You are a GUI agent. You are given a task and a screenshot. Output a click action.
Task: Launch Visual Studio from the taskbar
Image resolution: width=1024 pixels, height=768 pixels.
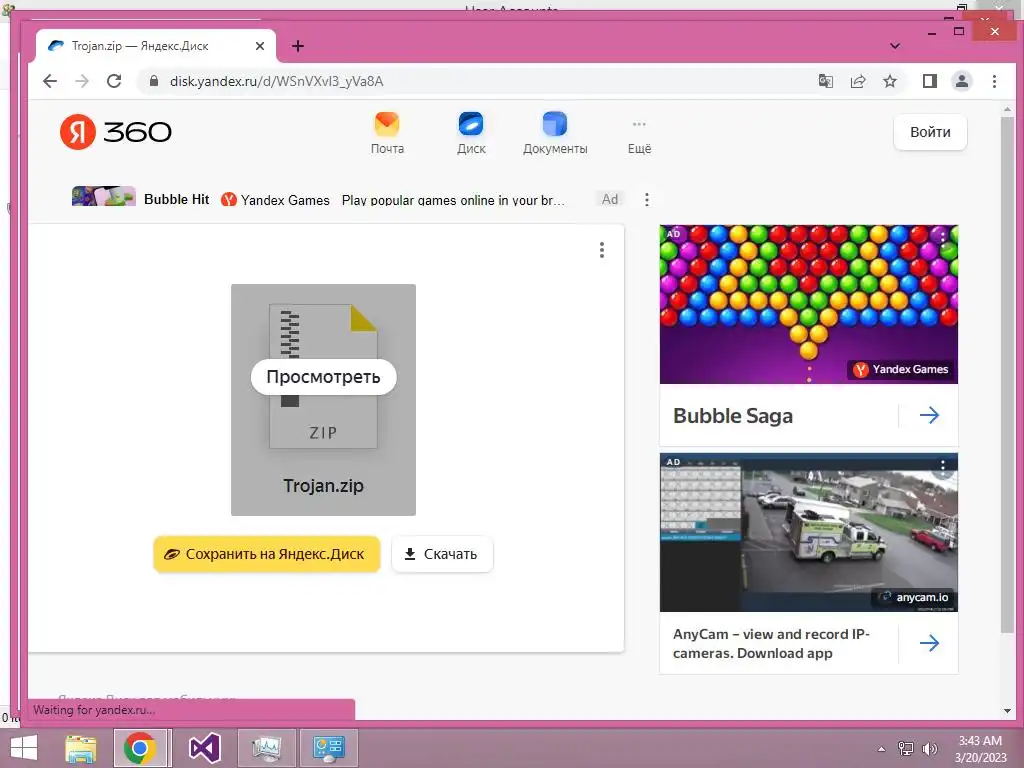coord(204,748)
